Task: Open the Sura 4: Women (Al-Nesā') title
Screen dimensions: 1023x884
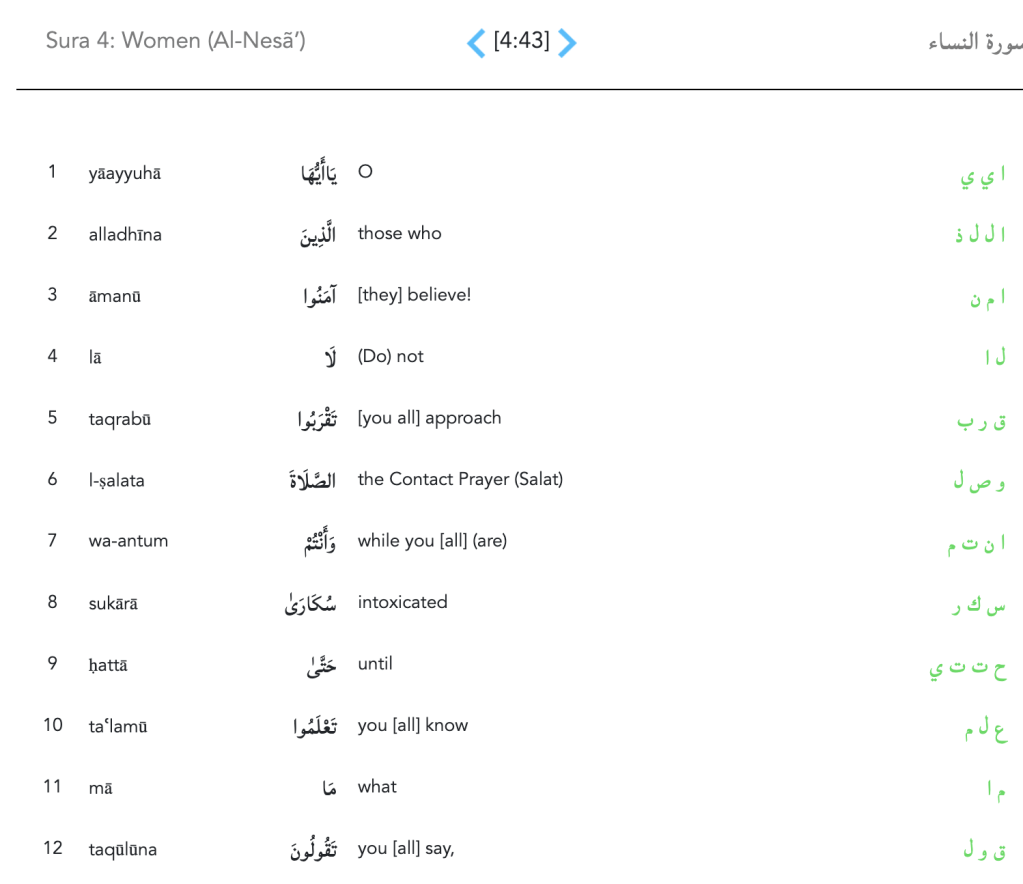Action: 176,42
